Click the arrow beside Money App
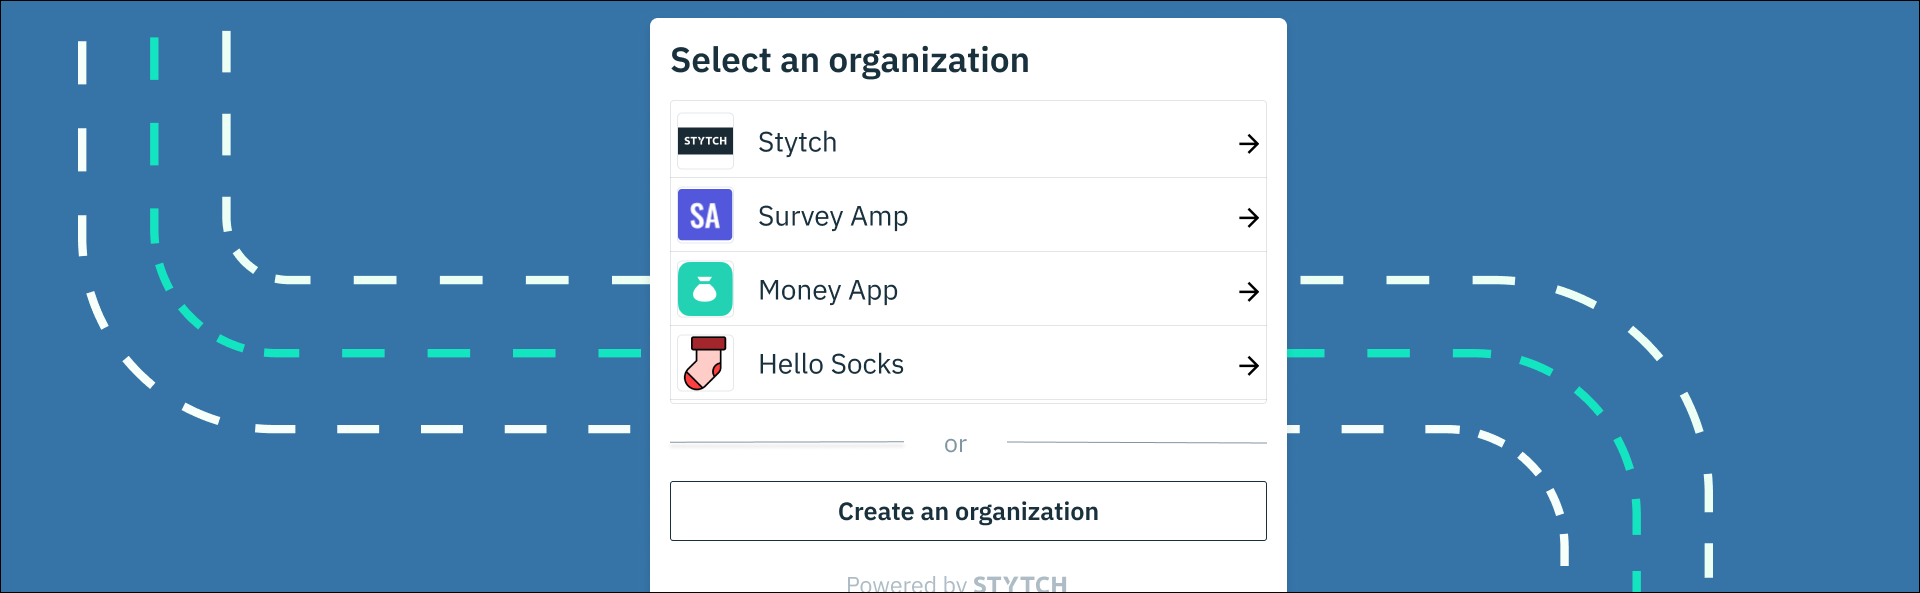This screenshot has width=1920, height=593. point(1248,292)
